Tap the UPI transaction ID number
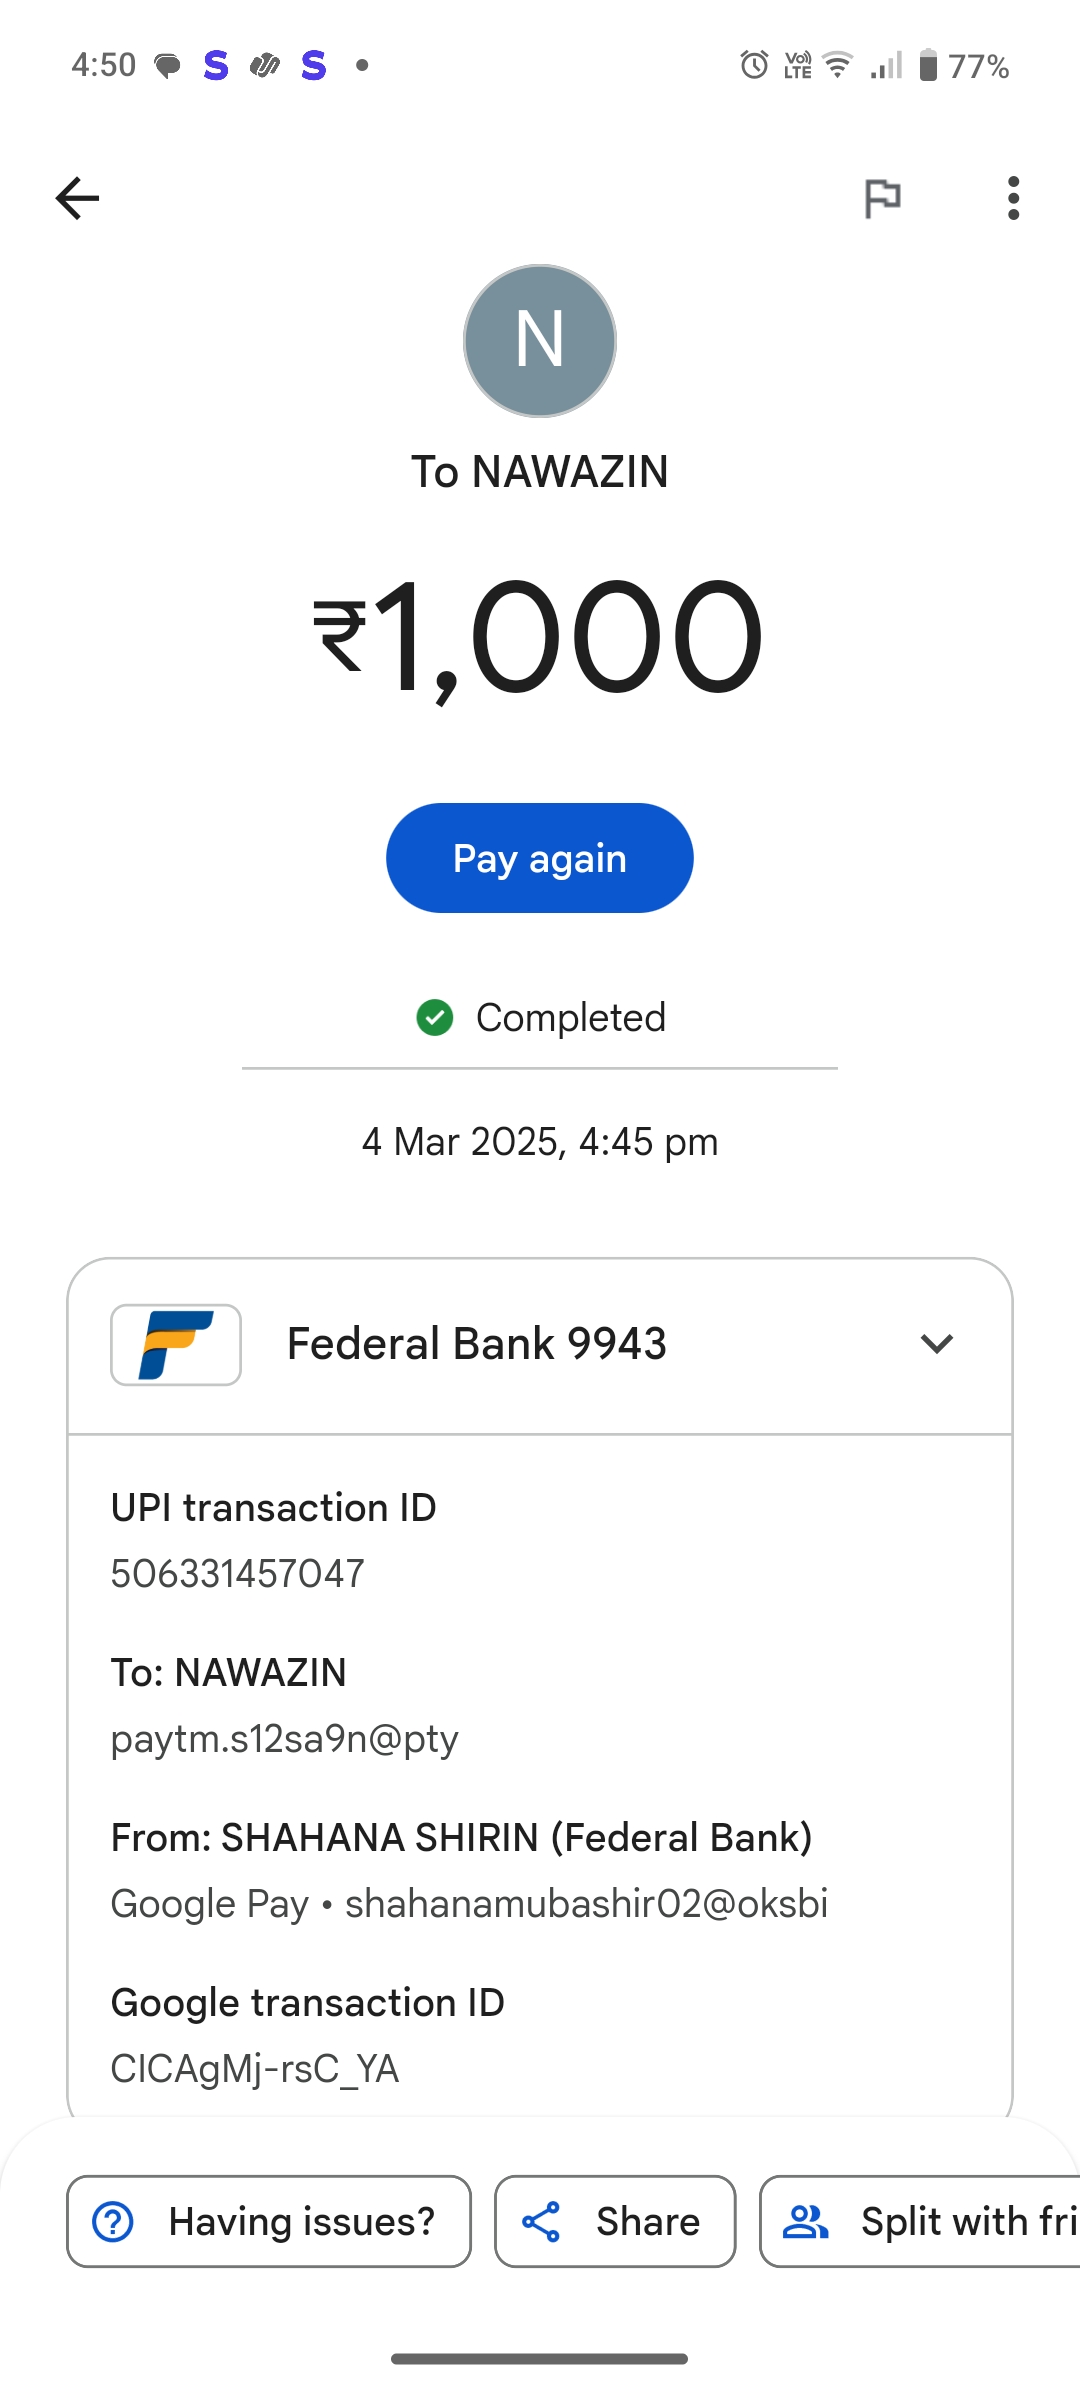Viewport: 1080px width, 2392px height. click(238, 1573)
